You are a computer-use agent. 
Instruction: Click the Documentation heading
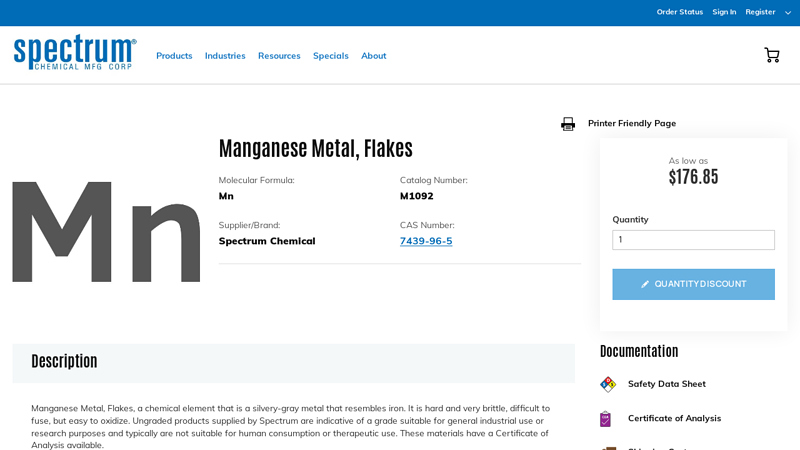(x=639, y=351)
